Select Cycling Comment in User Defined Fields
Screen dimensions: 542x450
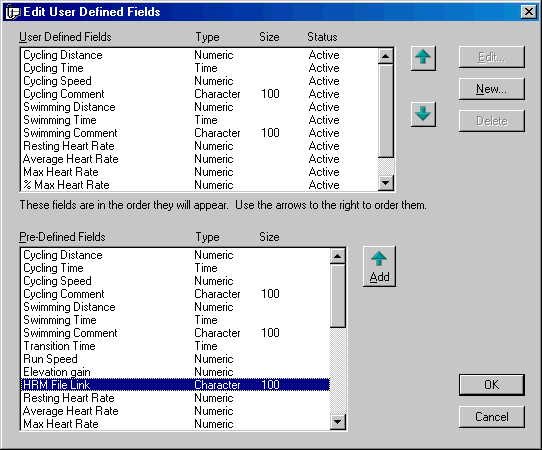(x=200, y=94)
